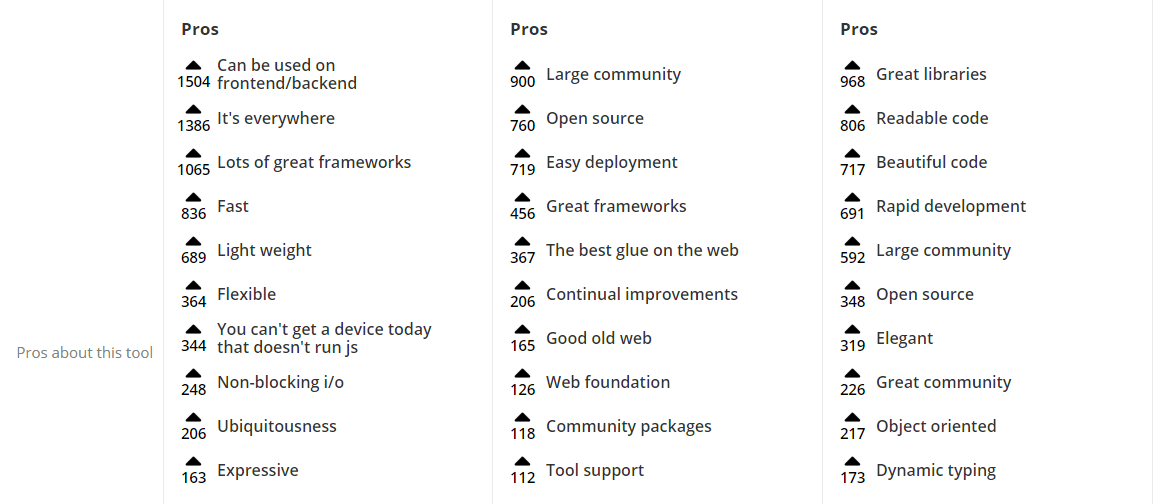Screen dimensions: 1160x504
Task: Select the "Continual improvements" pro text
Action: (642, 294)
